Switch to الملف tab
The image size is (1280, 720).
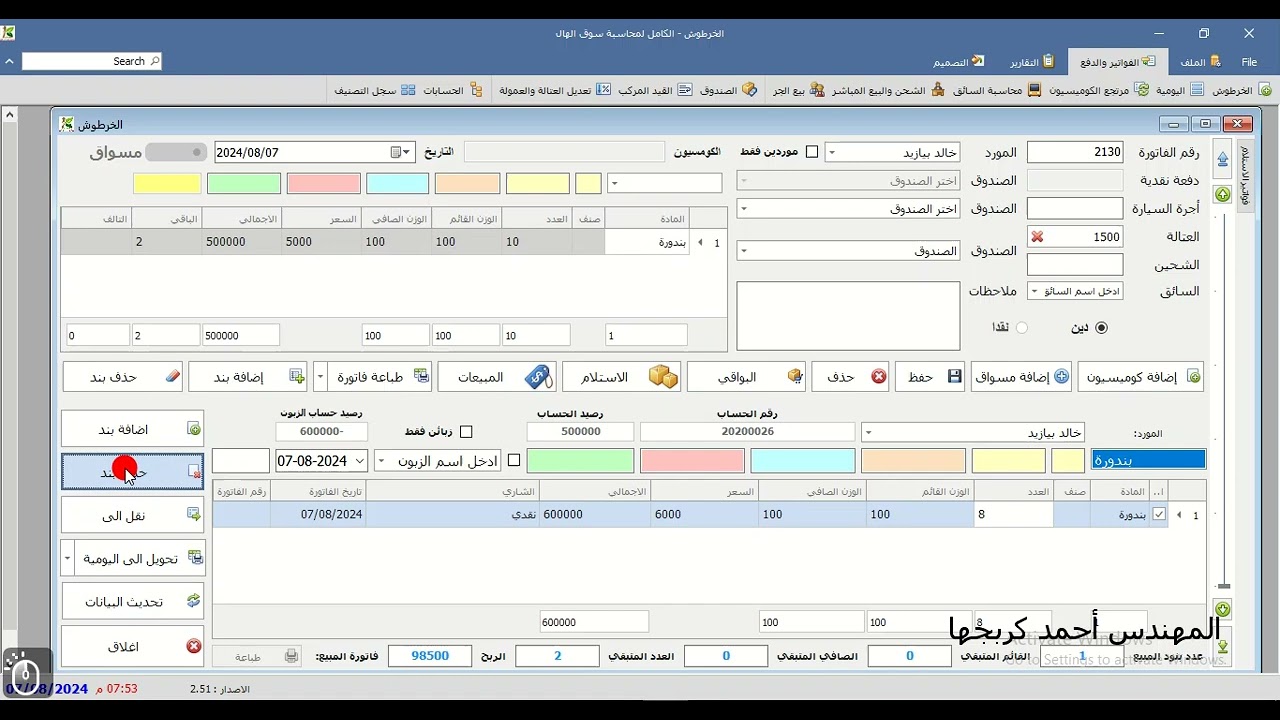click(1201, 62)
